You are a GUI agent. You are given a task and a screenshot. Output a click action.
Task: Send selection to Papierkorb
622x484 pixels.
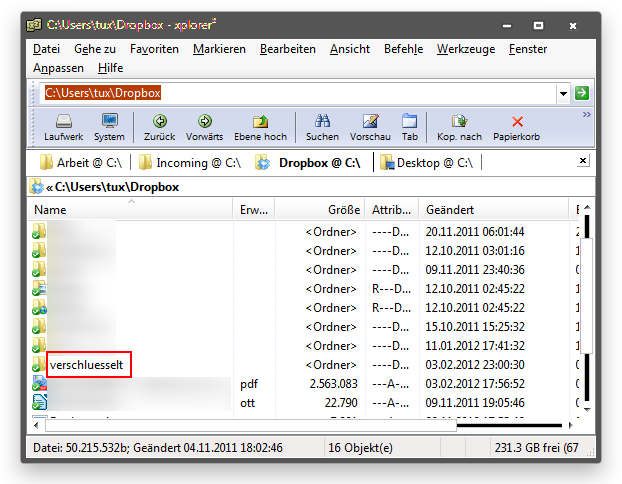click(517, 127)
